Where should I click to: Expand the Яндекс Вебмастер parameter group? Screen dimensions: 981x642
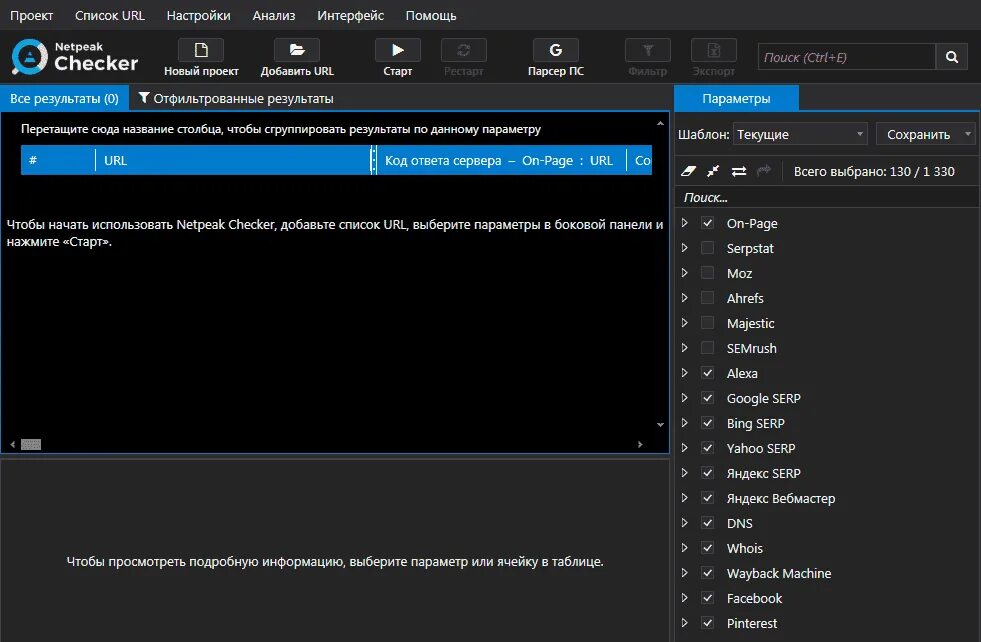[x=684, y=498]
